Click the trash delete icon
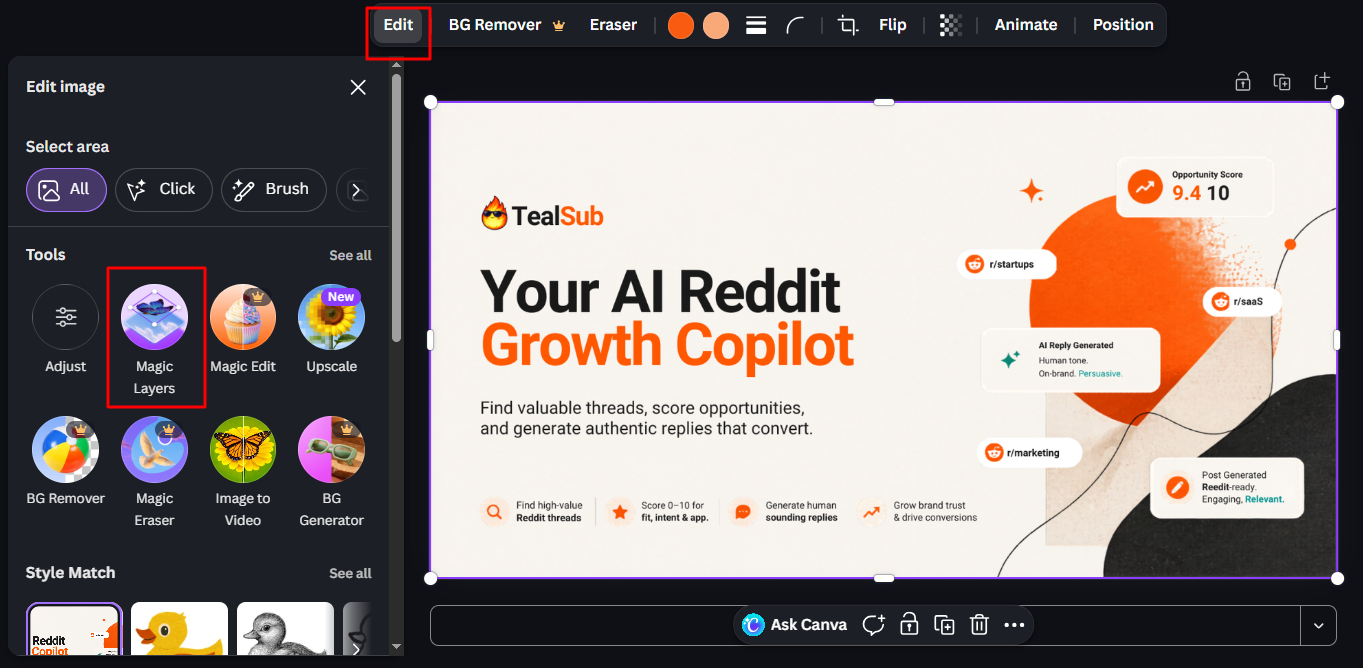Viewport: 1363px width, 668px height. point(979,625)
